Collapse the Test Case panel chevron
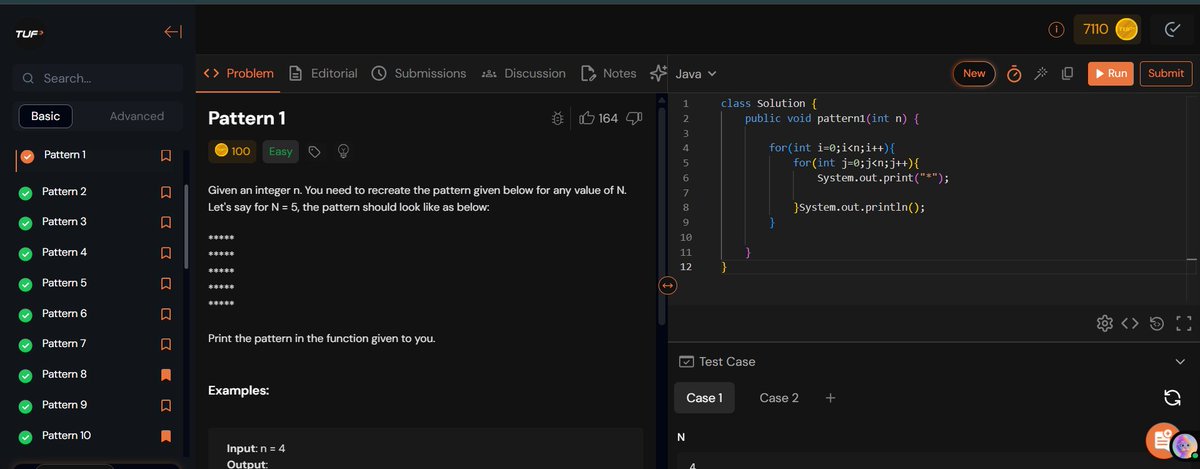Viewport: 1200px width, 469px height. (x=1180, y=362)
